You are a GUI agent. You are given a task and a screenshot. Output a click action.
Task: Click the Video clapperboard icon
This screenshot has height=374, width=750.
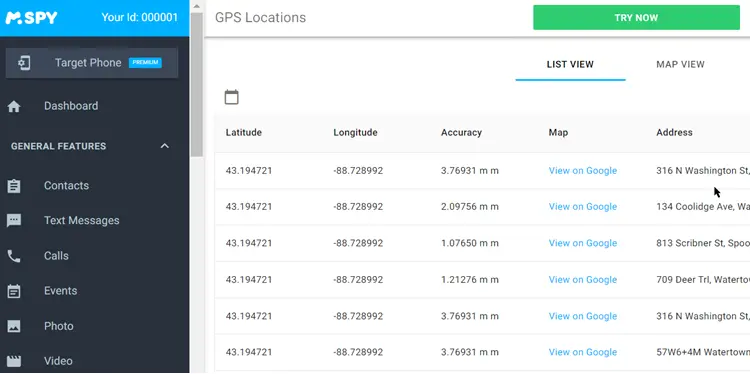coord(14,361)
